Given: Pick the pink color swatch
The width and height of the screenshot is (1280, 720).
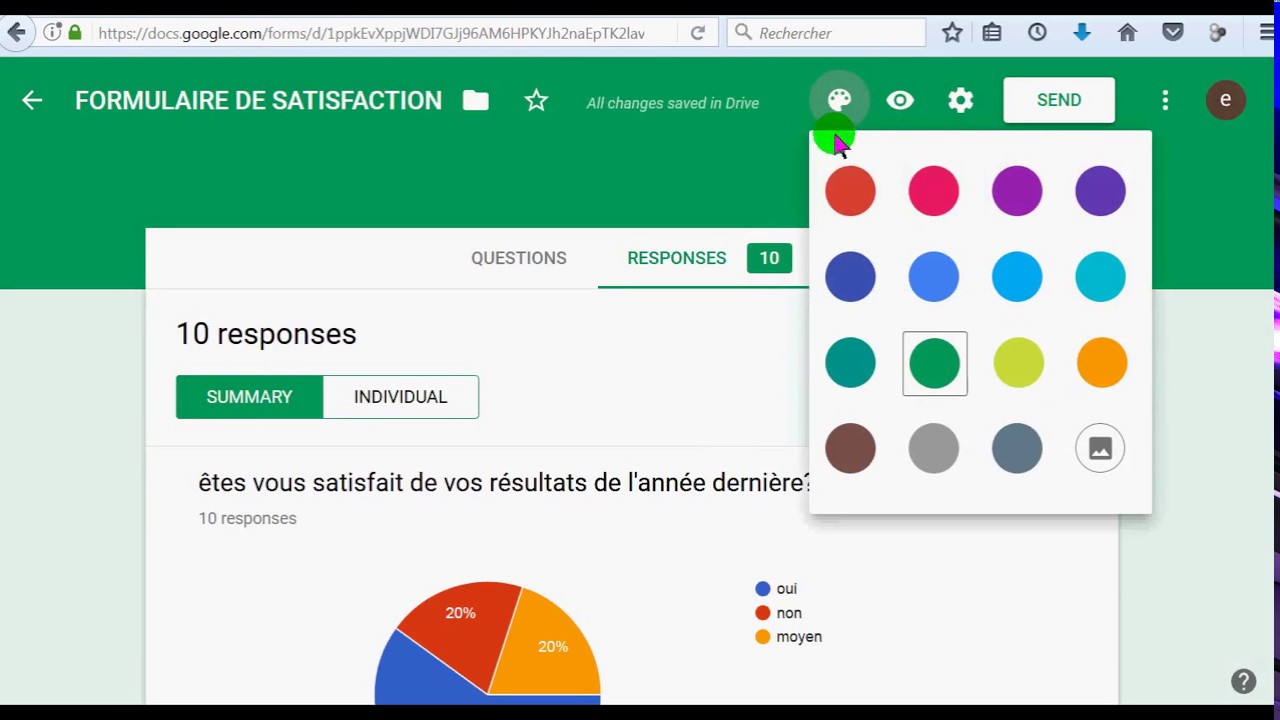Looking at the screenshot, I should click(934, 191).
